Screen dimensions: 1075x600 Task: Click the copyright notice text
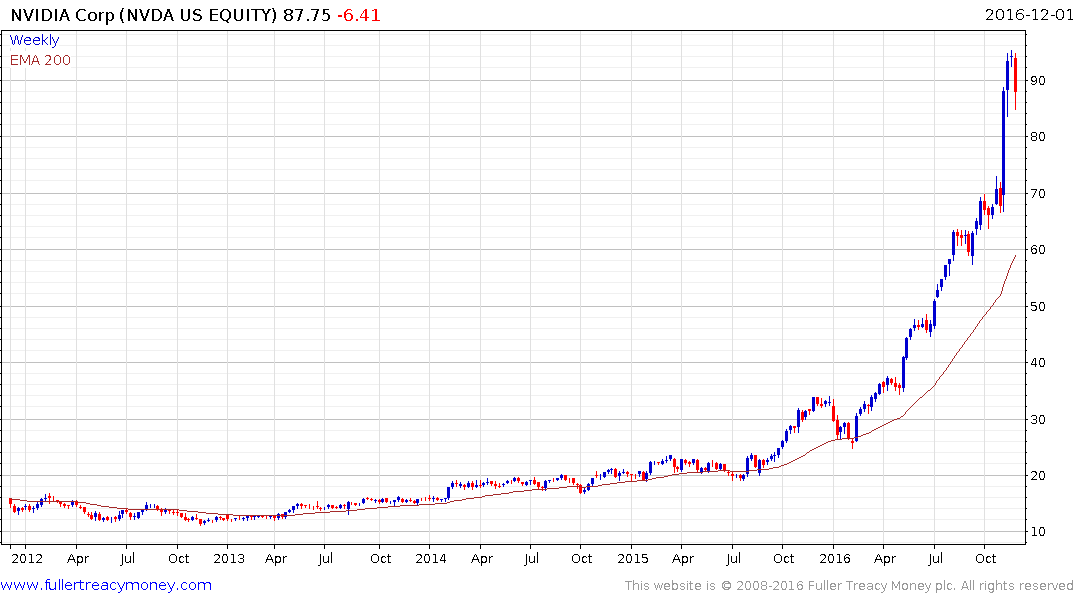pyautogui.click(x=849, y=586)
